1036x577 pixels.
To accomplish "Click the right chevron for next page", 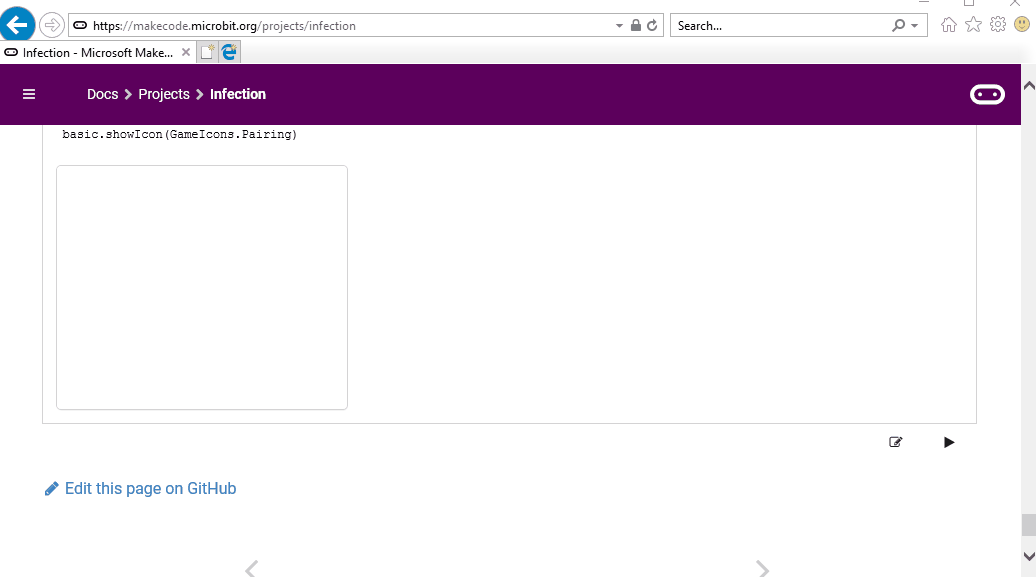I will pyautogui.click(x=763, y=568).
